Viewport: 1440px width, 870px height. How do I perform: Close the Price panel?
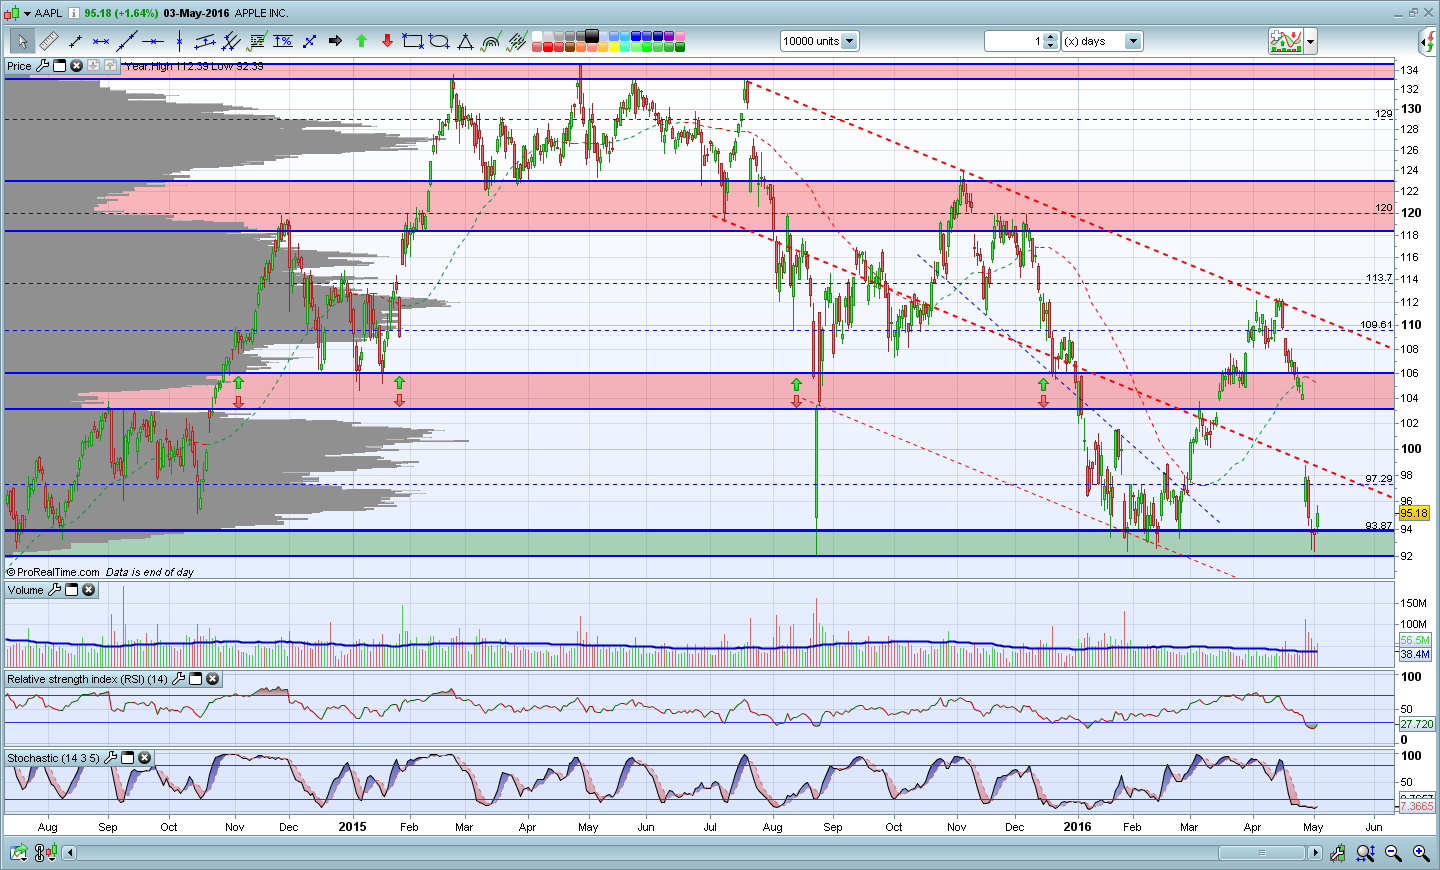click(x=77, y=66)
